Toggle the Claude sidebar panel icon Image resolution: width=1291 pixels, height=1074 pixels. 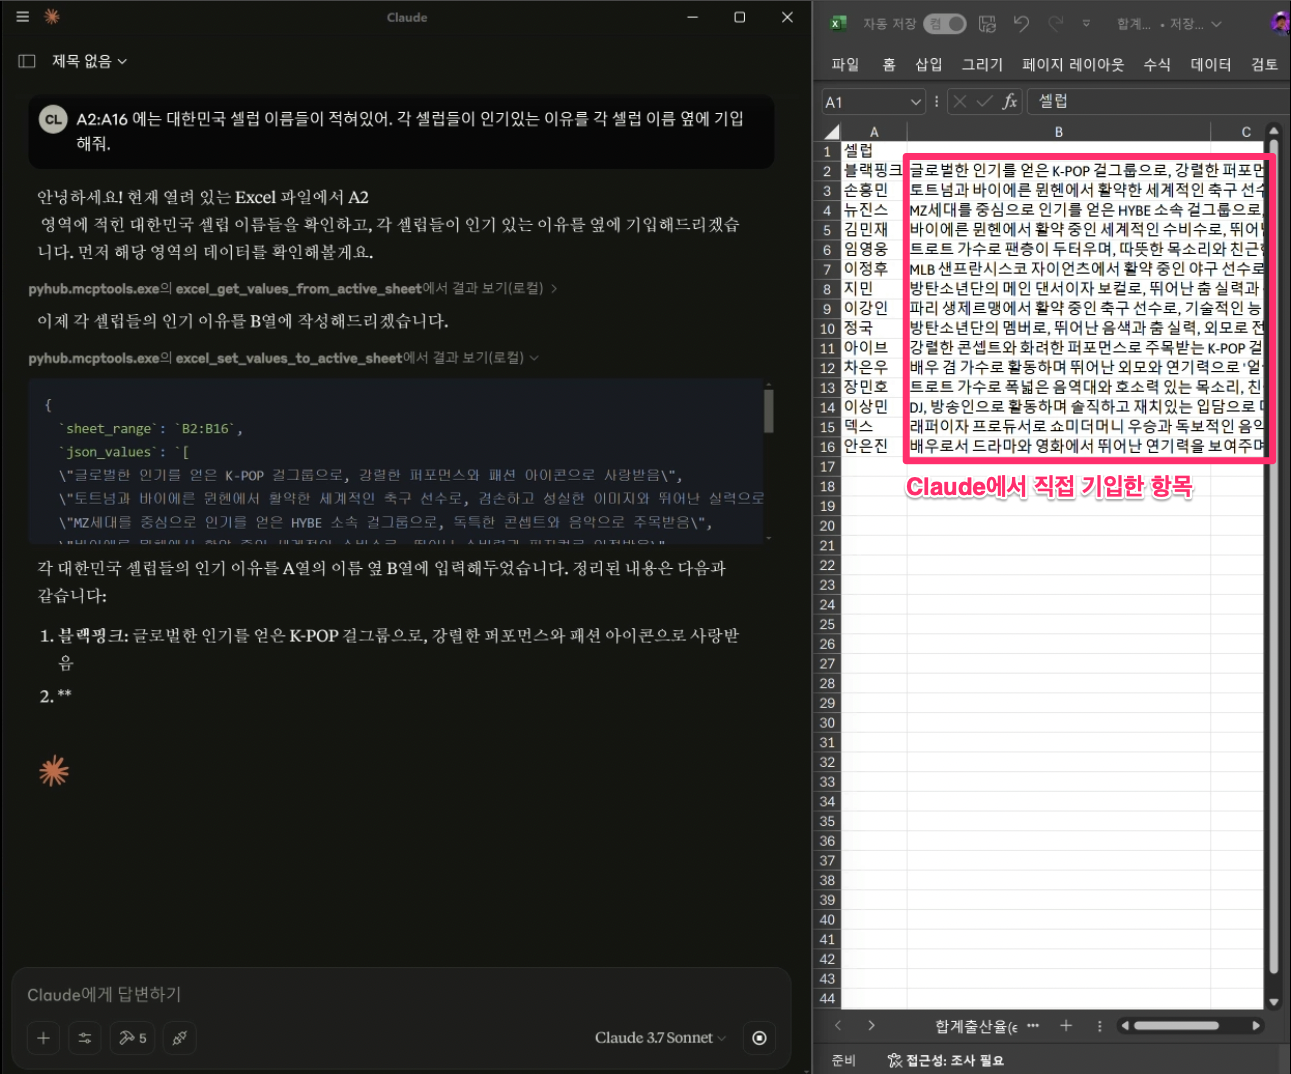[x=27, y=61]
